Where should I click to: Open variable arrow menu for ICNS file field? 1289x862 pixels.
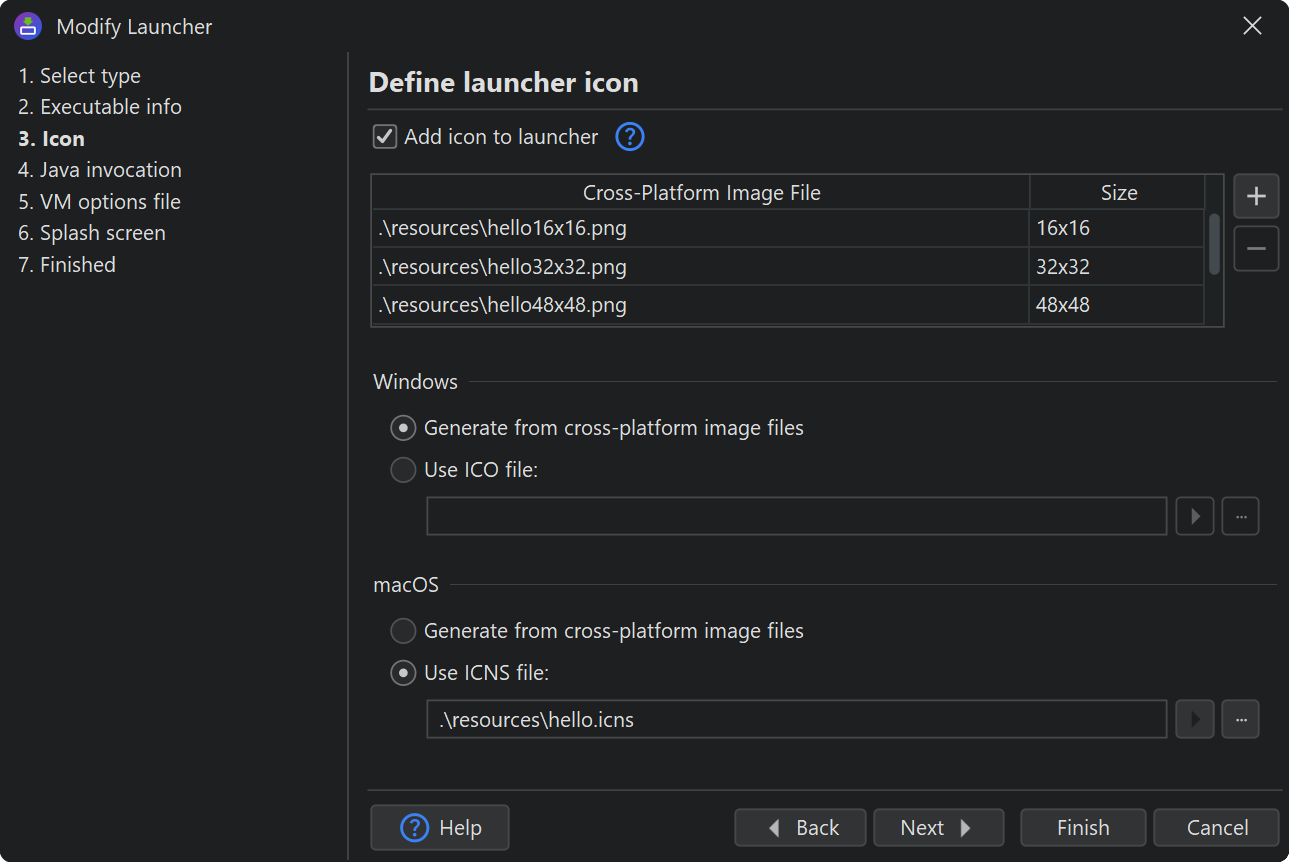(x=1194, y=719)
